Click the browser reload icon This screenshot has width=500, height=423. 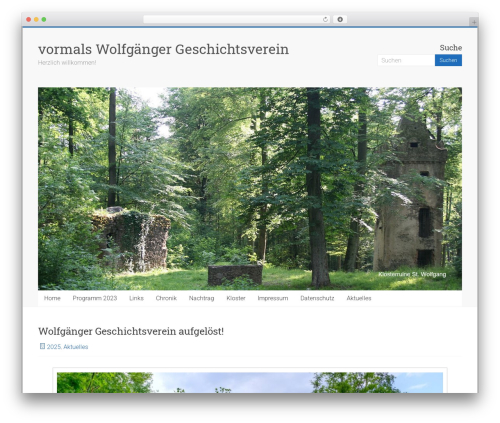[325, 19]
